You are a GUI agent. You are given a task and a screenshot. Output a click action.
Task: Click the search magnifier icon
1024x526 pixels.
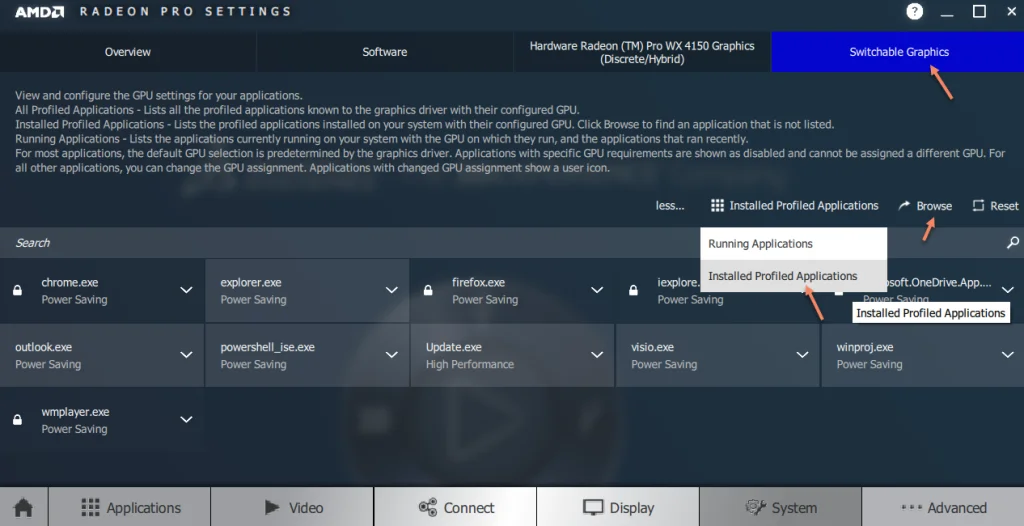coord(1012,242)
